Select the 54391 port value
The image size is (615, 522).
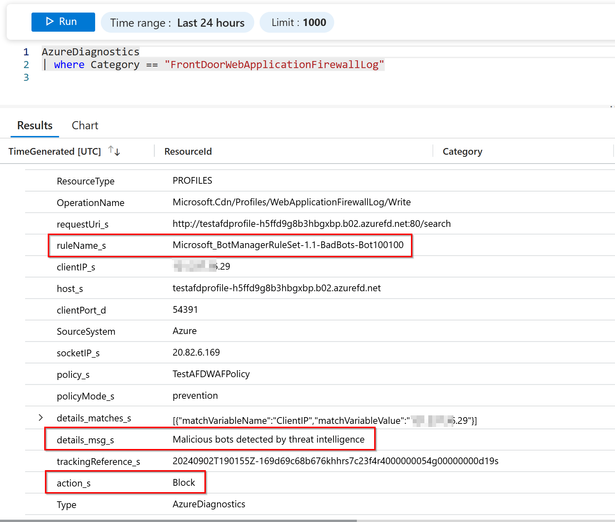coord(185,309)
